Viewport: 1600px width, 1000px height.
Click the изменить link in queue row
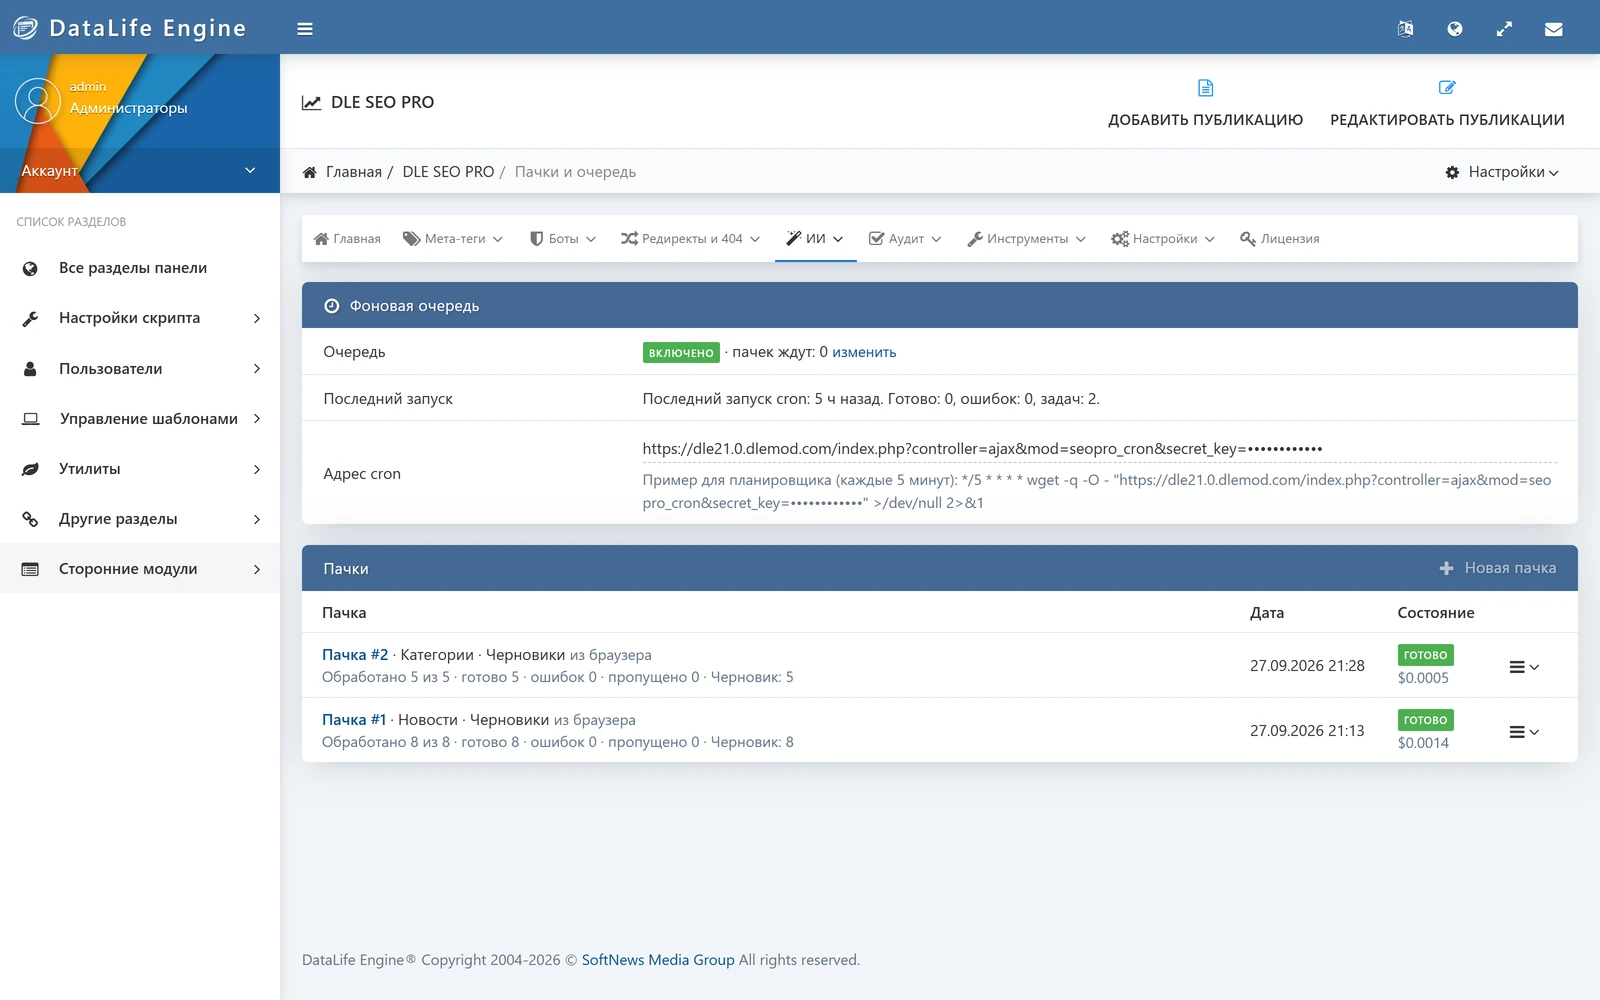[x=864, y=352]
